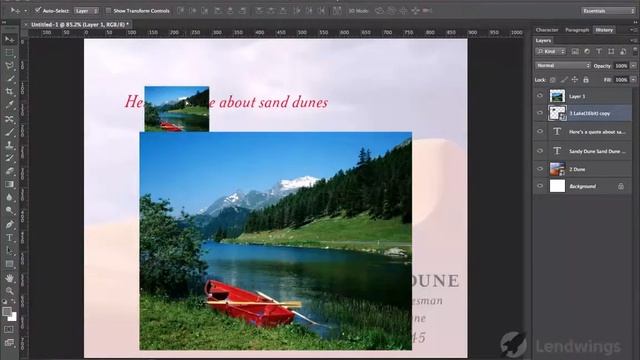Select the Move tool

point(9,39)
